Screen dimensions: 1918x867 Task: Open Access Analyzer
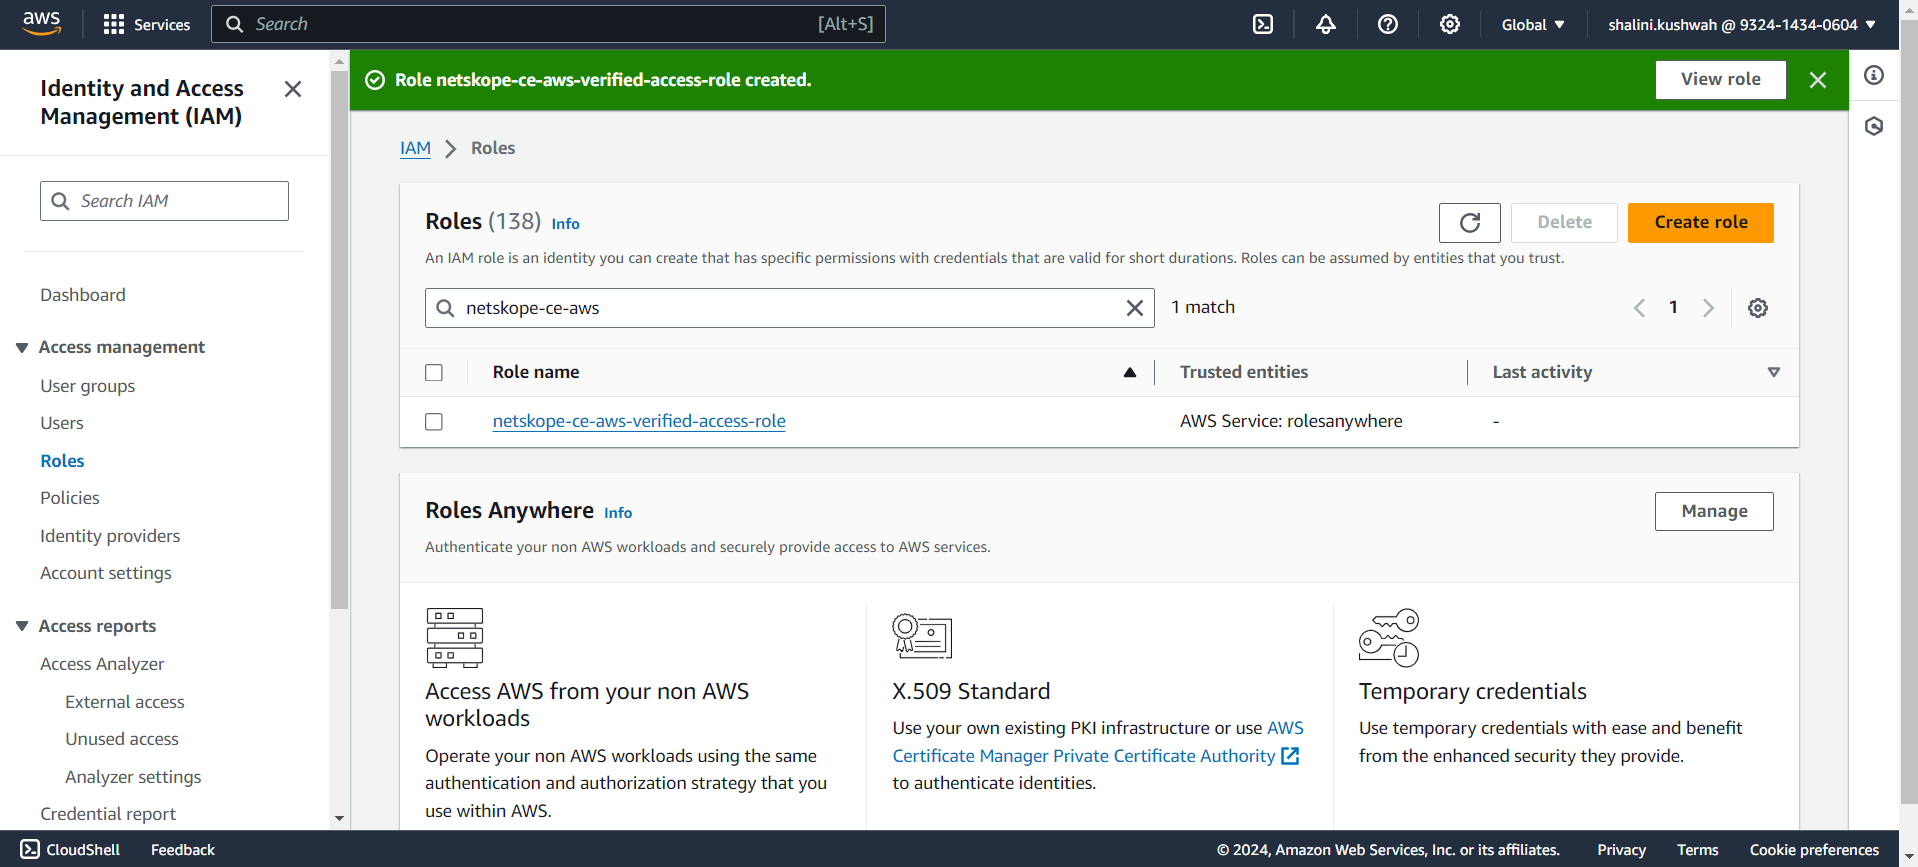(x=102, y=664)
